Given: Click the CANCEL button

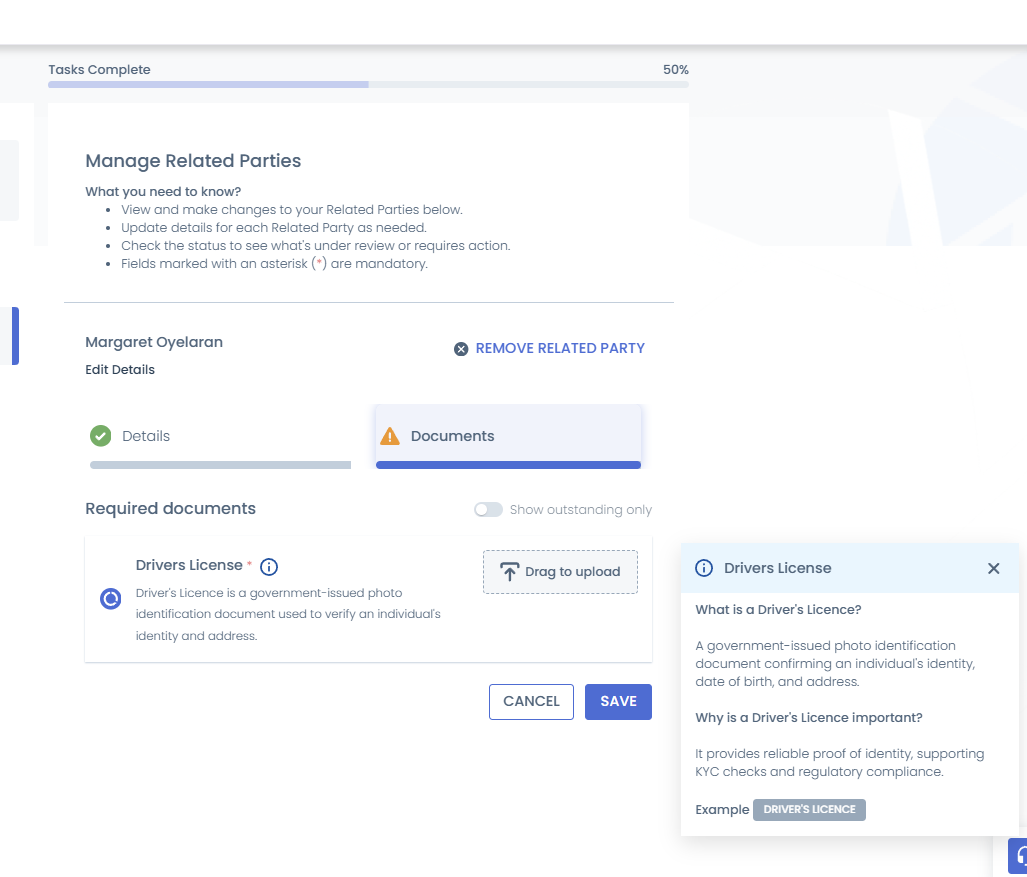Looking at the screenshot, I should tap(531, 701).
